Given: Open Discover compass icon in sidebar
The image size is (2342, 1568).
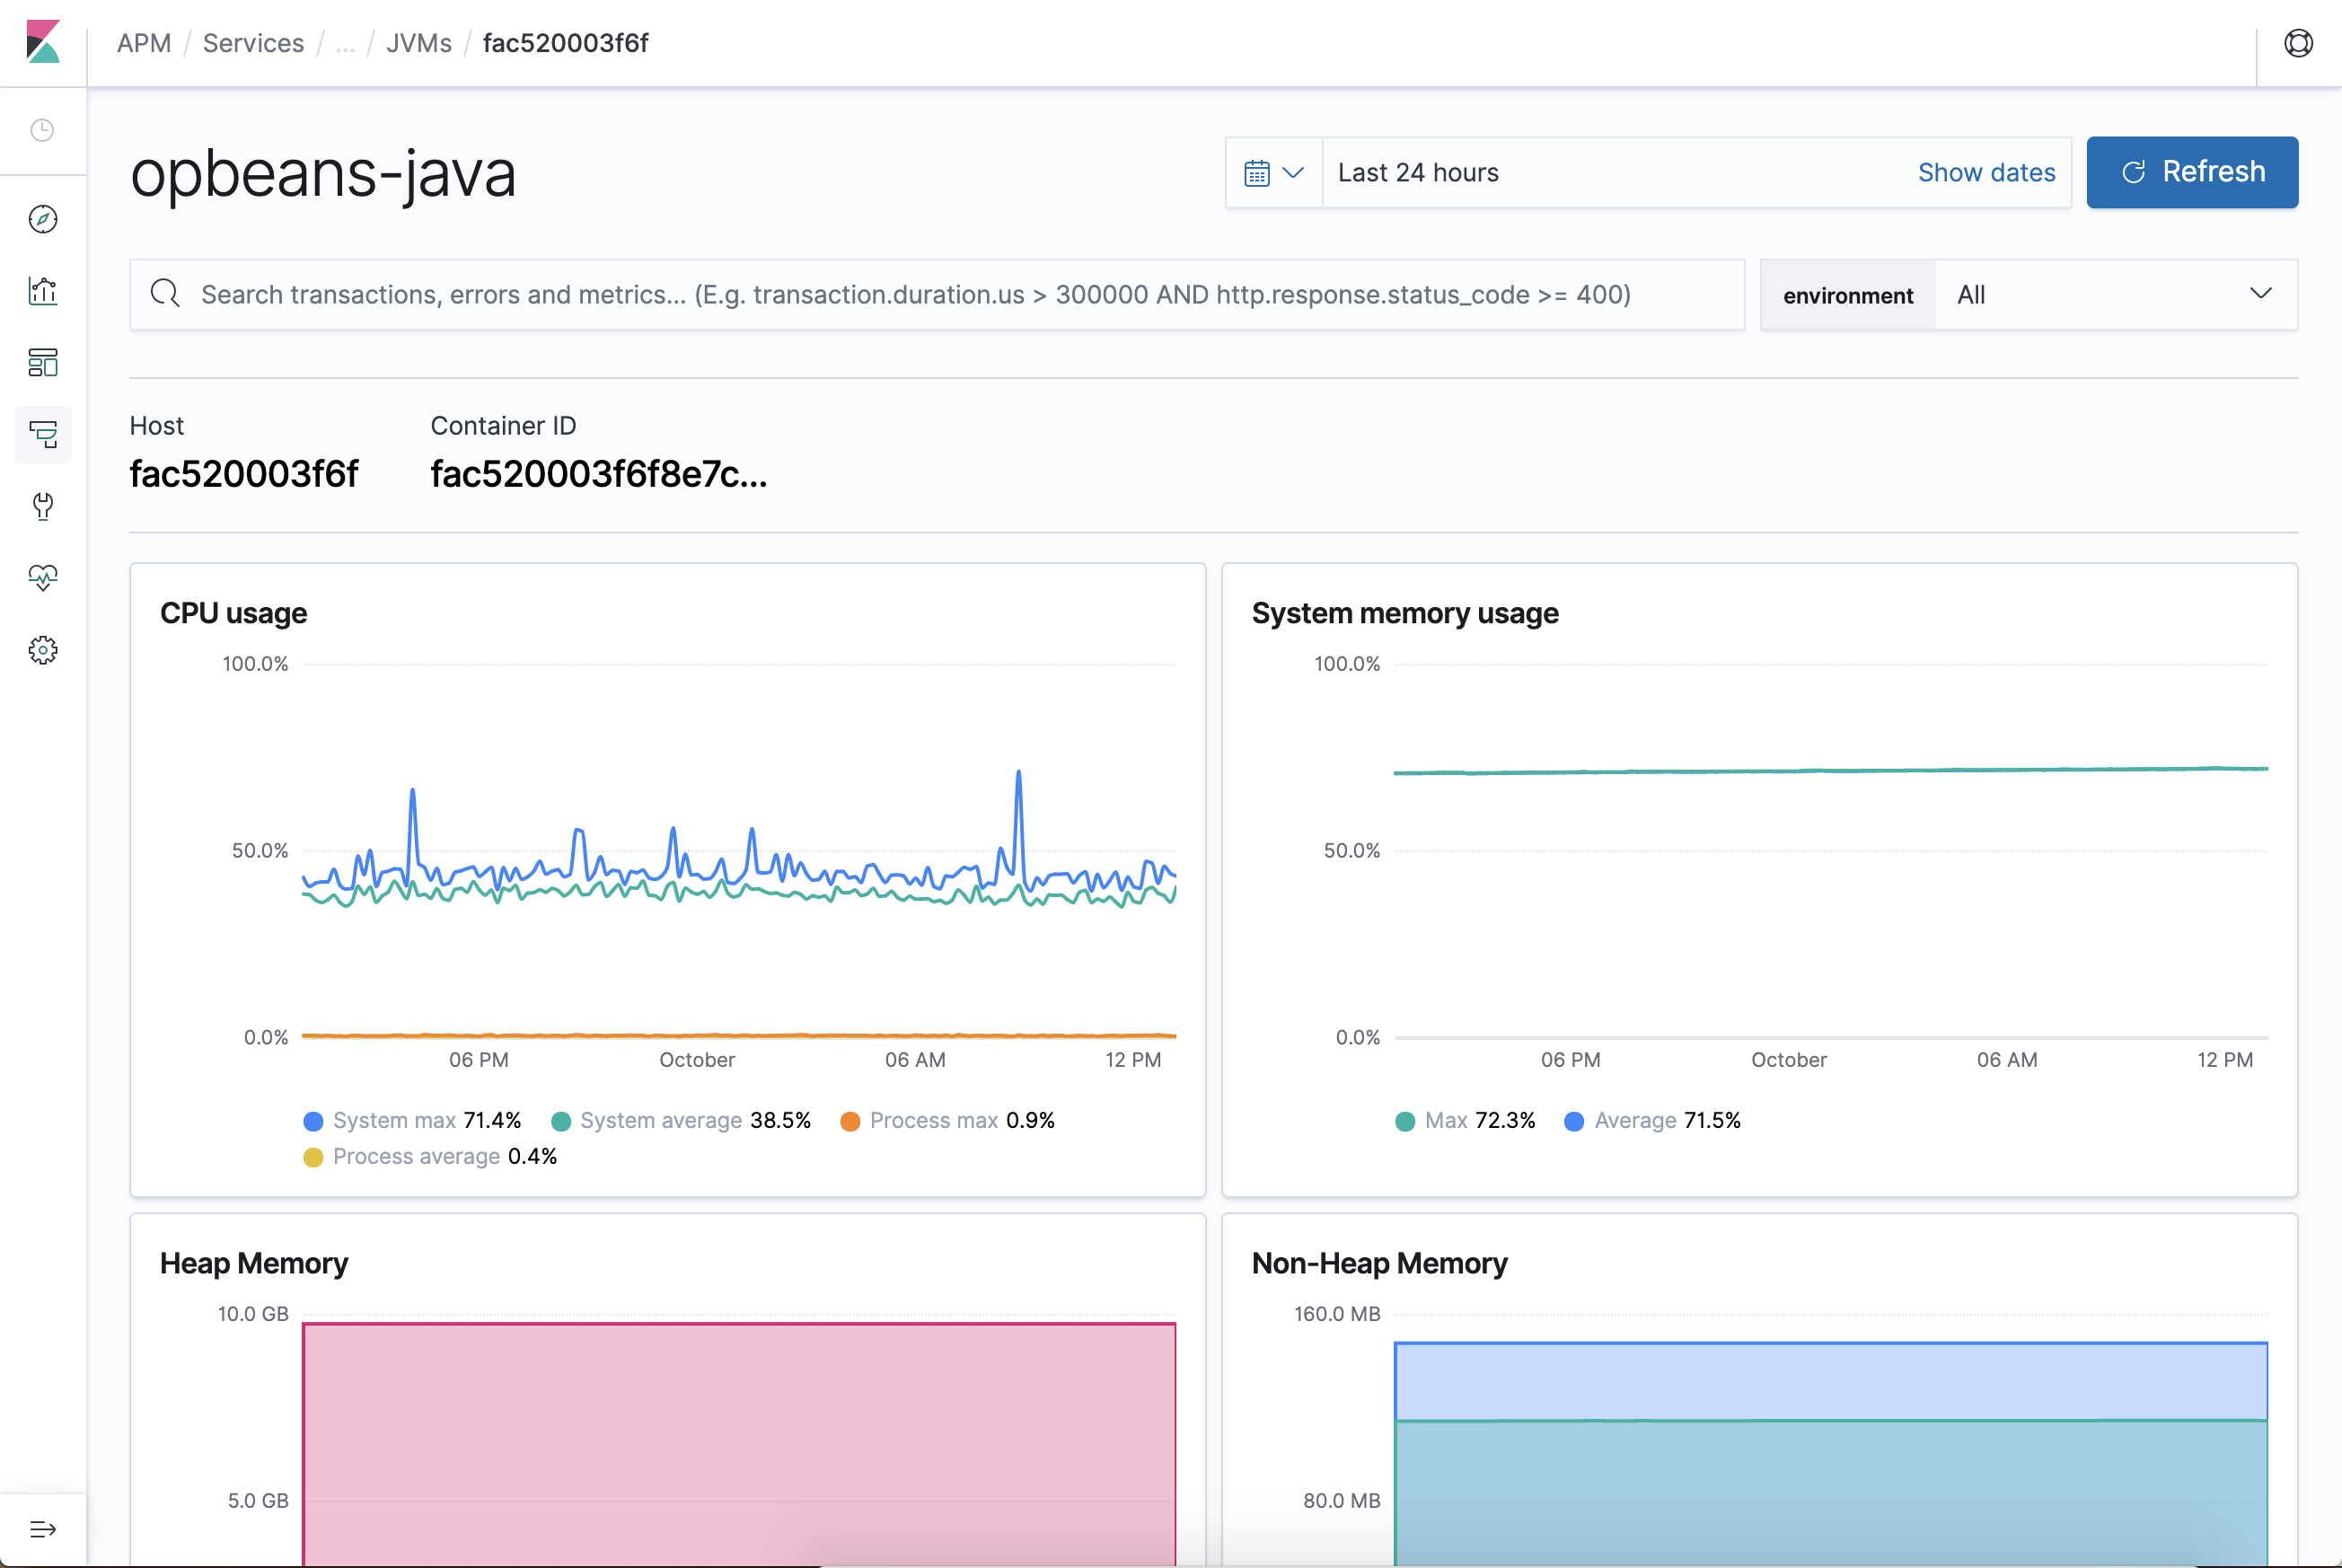Looking at the screenshot, I should pyautogui.click(x=43, y=219).
